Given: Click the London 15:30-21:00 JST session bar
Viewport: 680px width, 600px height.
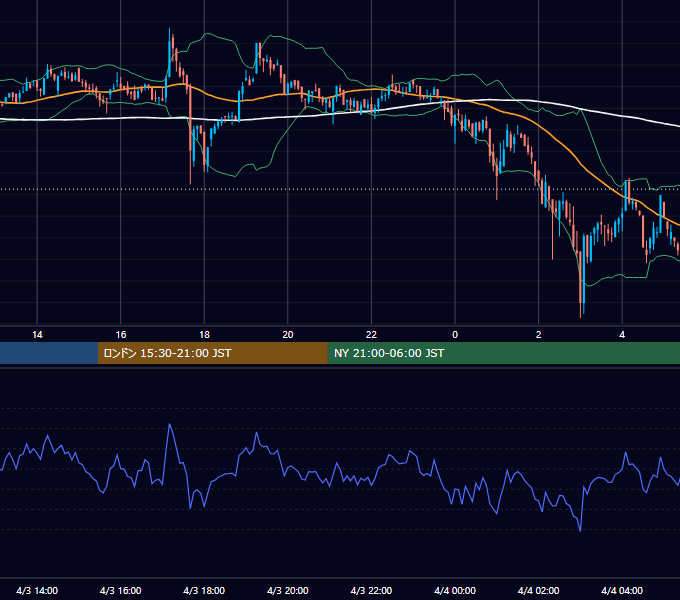Looking at the screenshot, I should click(x=212, y=353).
